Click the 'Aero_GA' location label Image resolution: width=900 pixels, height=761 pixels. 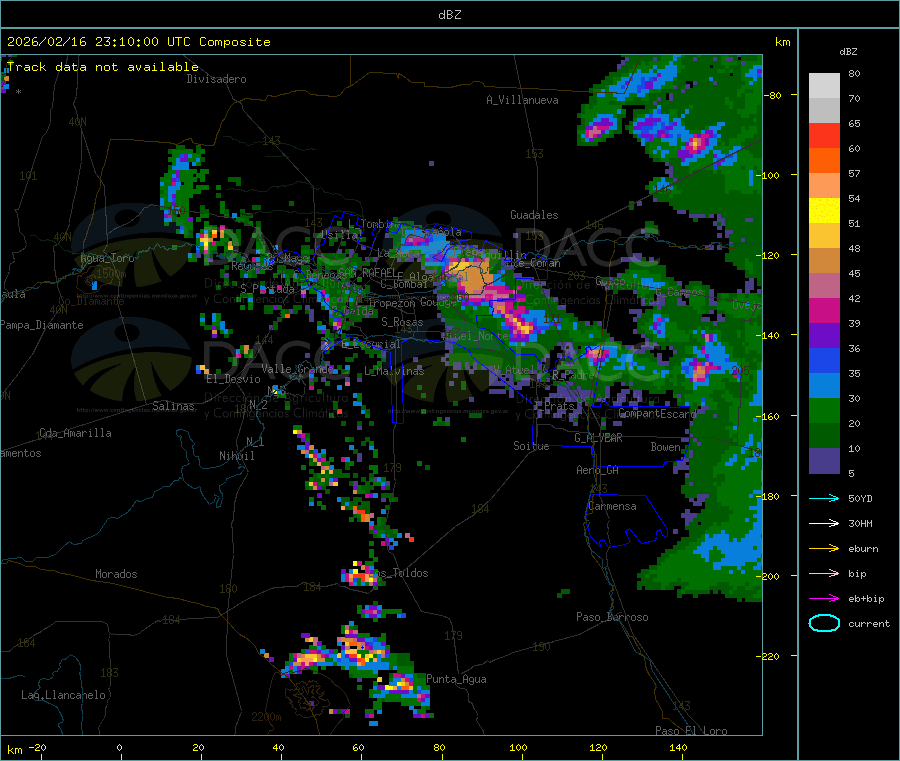(597, 470)
